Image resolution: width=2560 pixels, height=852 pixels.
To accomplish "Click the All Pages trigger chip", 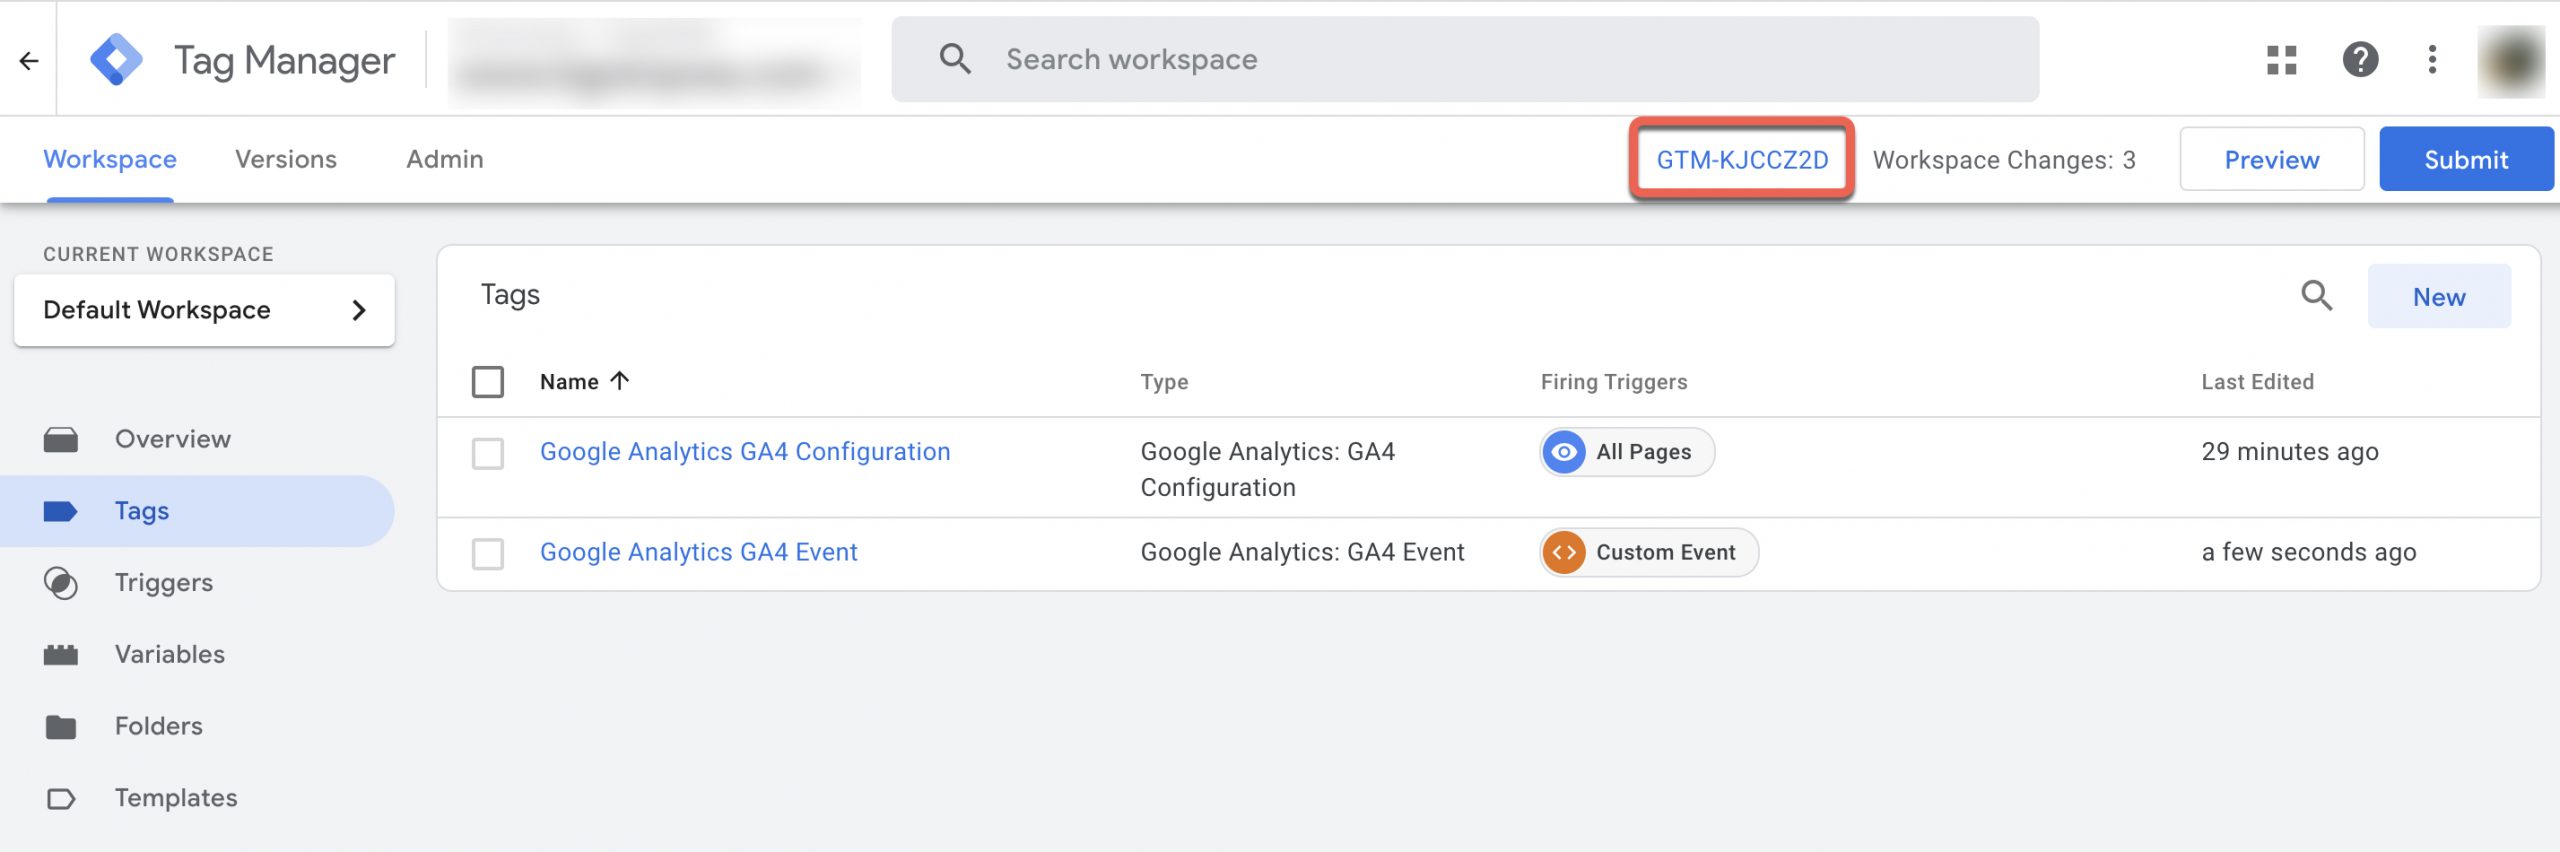I will pos(1628,452).
